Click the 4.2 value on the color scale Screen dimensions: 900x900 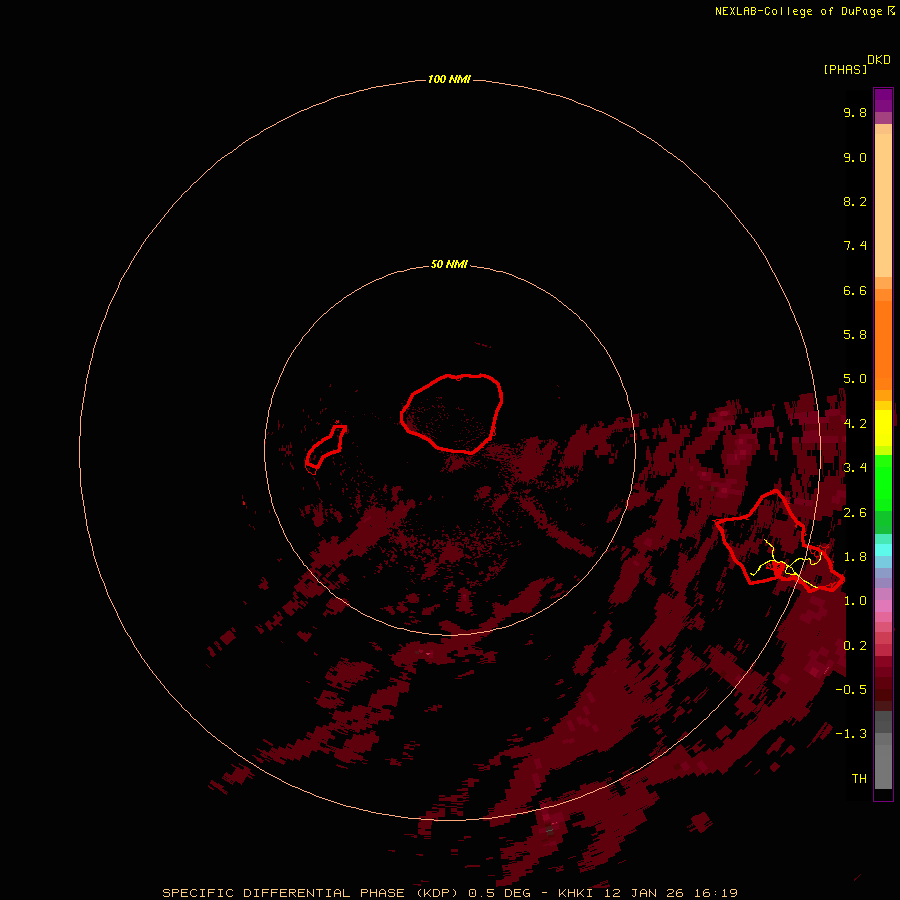pyautogui.click(x=855, y=424)
